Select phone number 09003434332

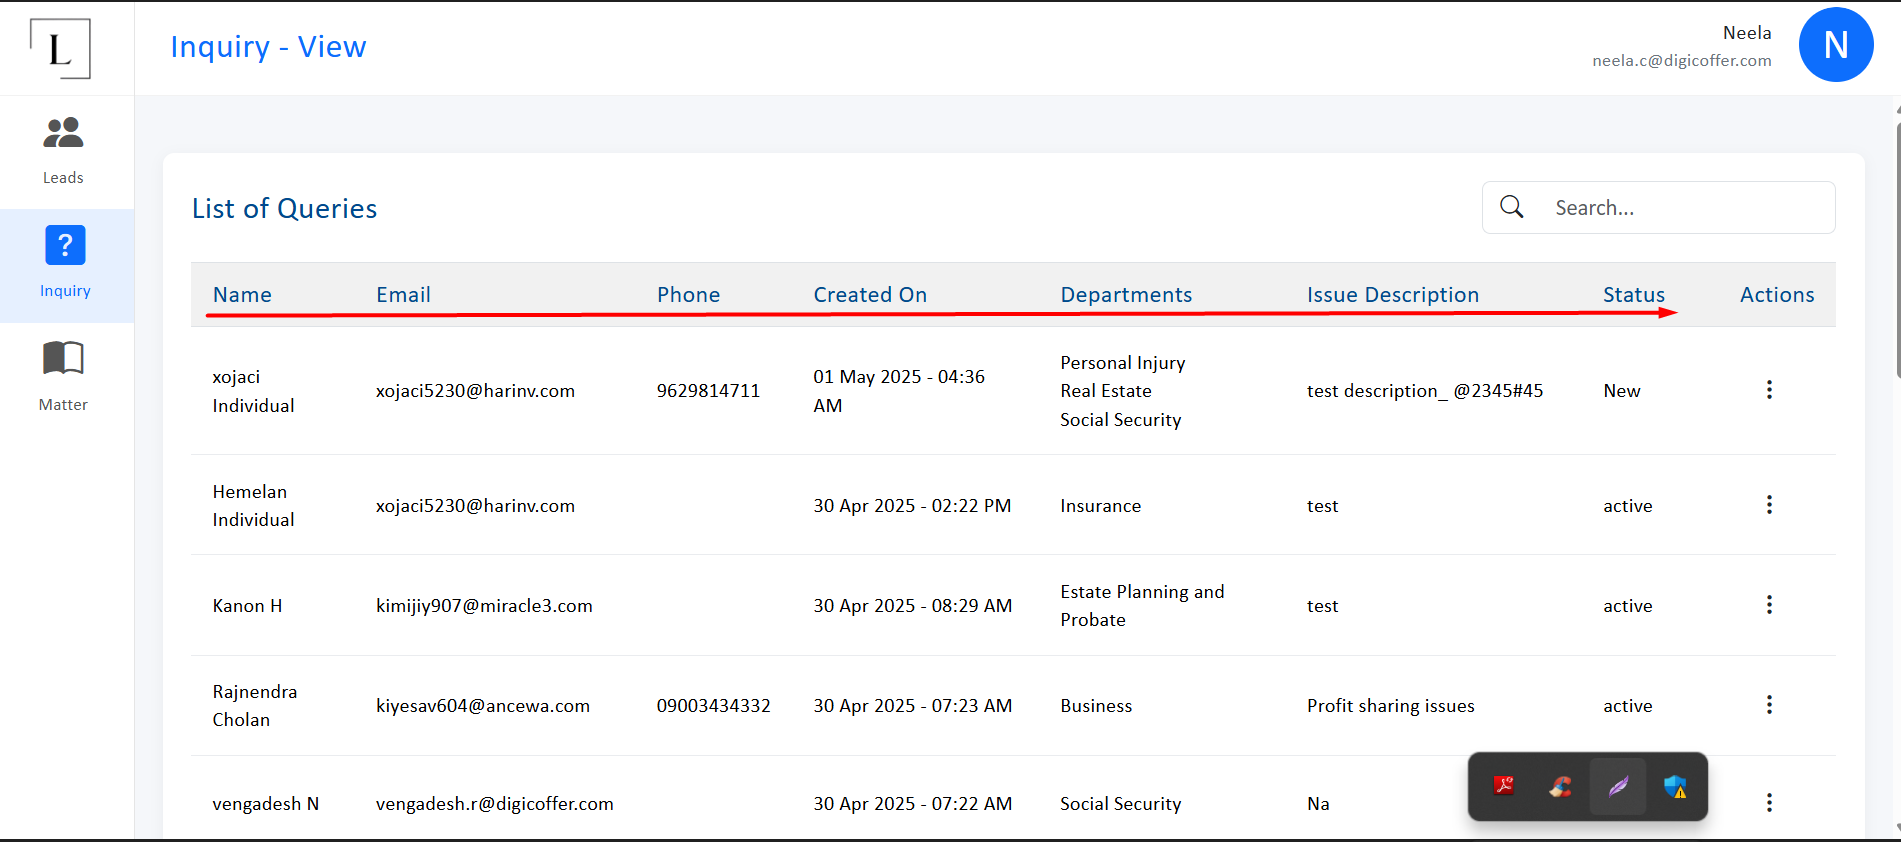pyautogui.click(x=713, y=706)
